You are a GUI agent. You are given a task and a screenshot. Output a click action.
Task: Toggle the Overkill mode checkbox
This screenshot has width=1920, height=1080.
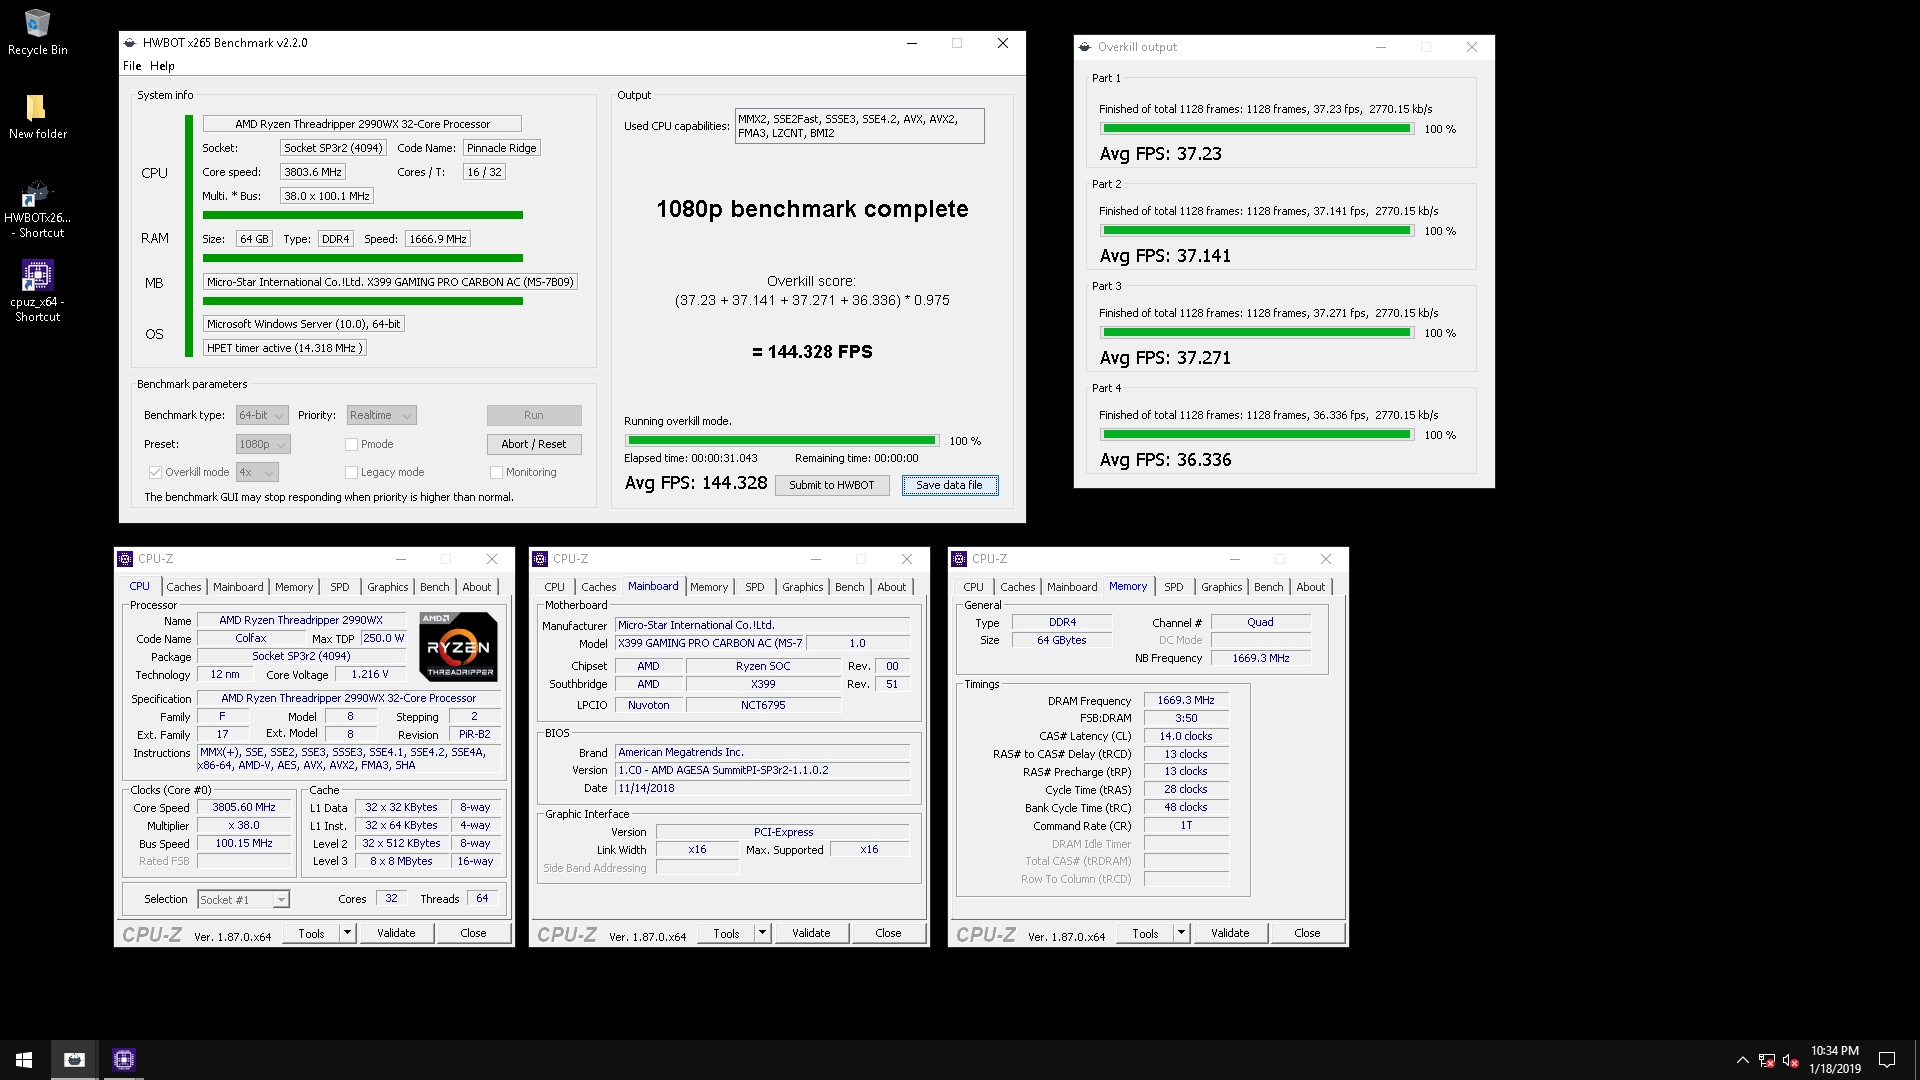(155, 472)
